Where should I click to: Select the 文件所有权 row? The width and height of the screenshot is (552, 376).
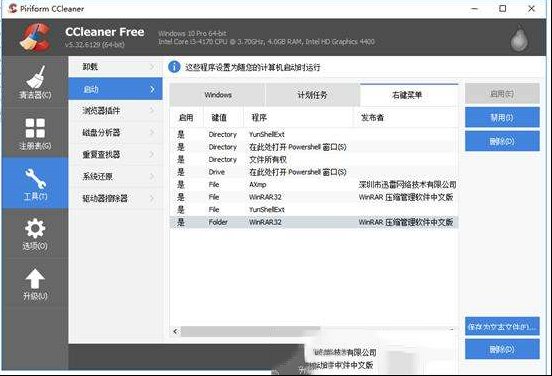click(x=314, y=159)
